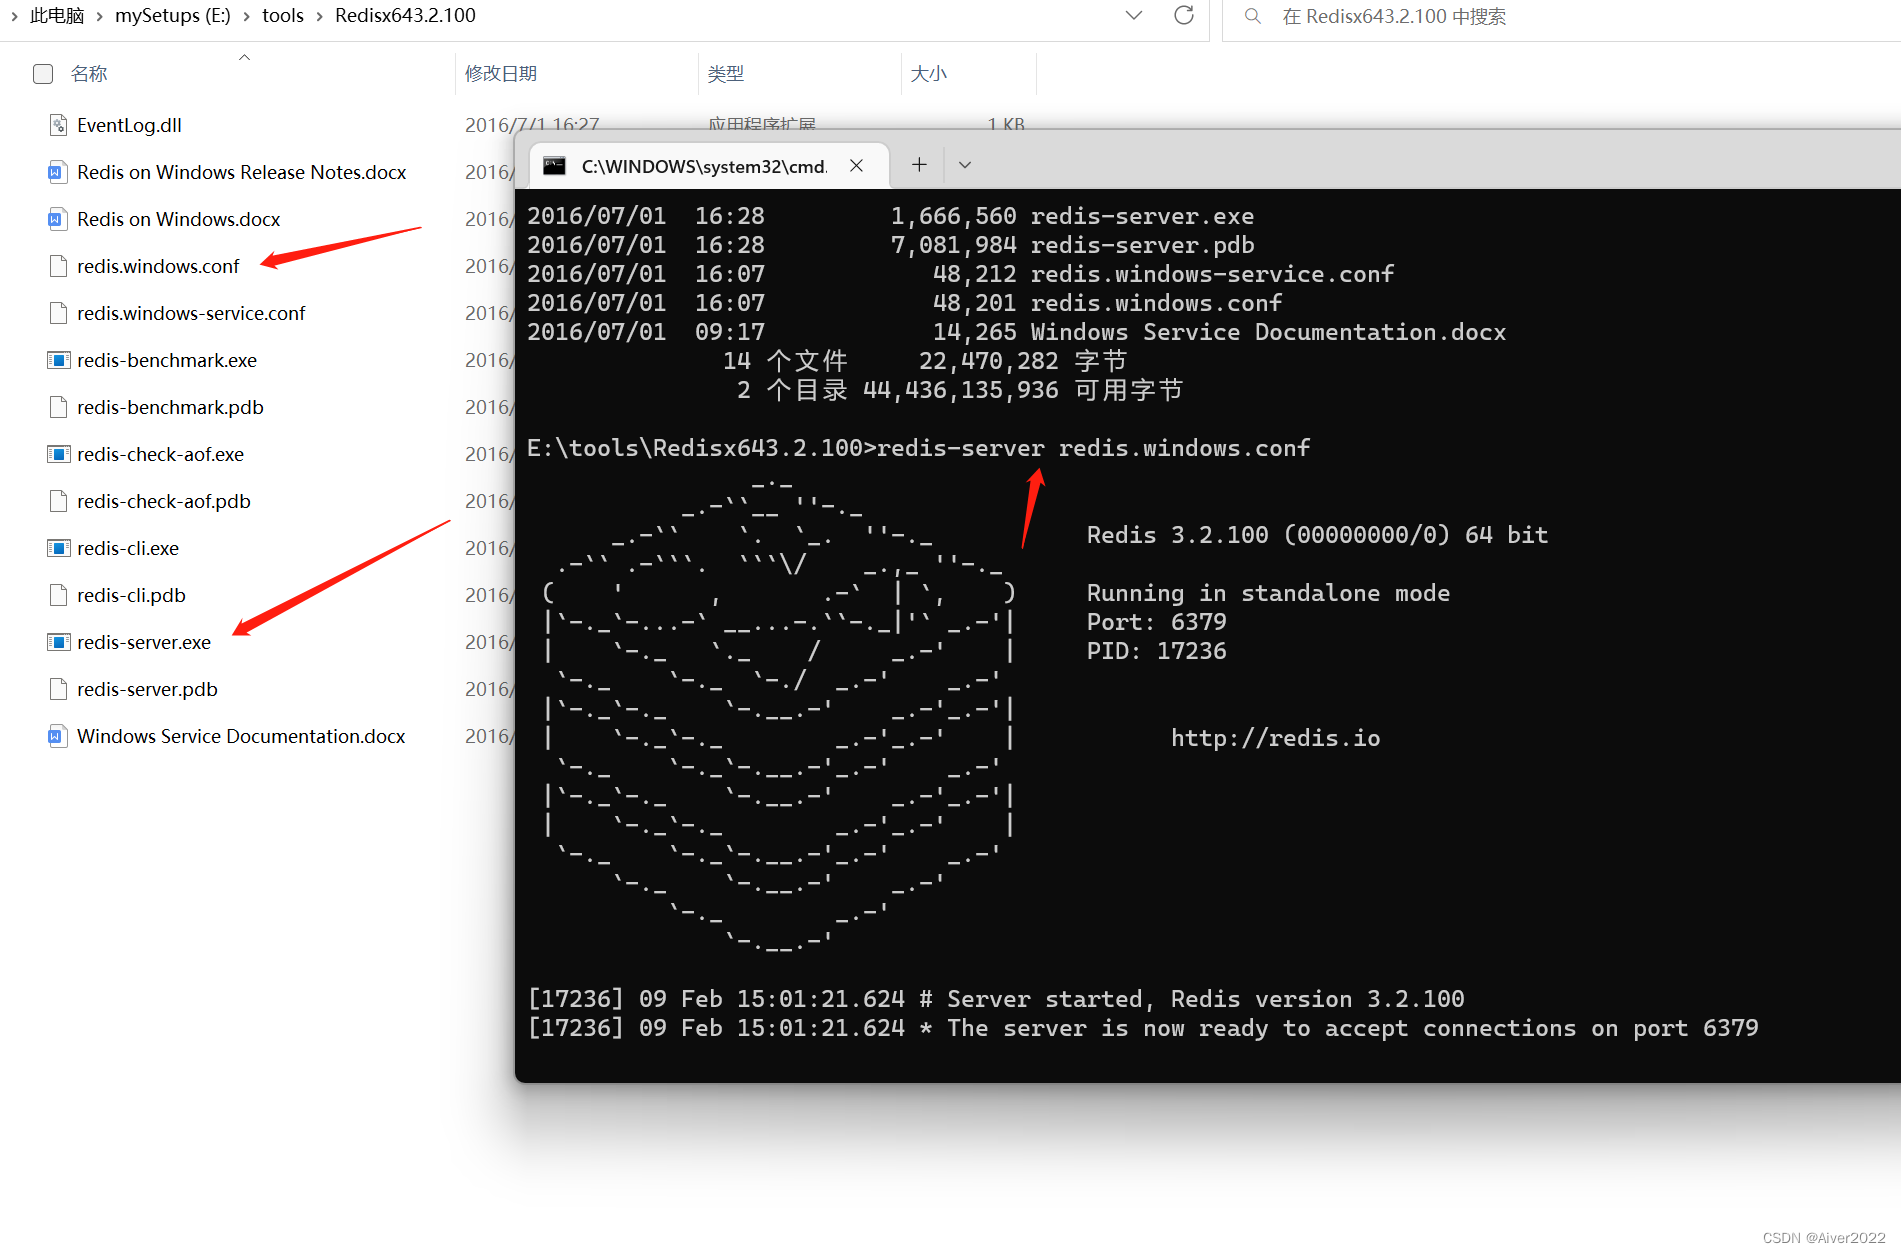The height and width of the screenshot is (1253, 1901).
Task: Click the redis-cli.exe application icon
Action: tap(58, 548)
